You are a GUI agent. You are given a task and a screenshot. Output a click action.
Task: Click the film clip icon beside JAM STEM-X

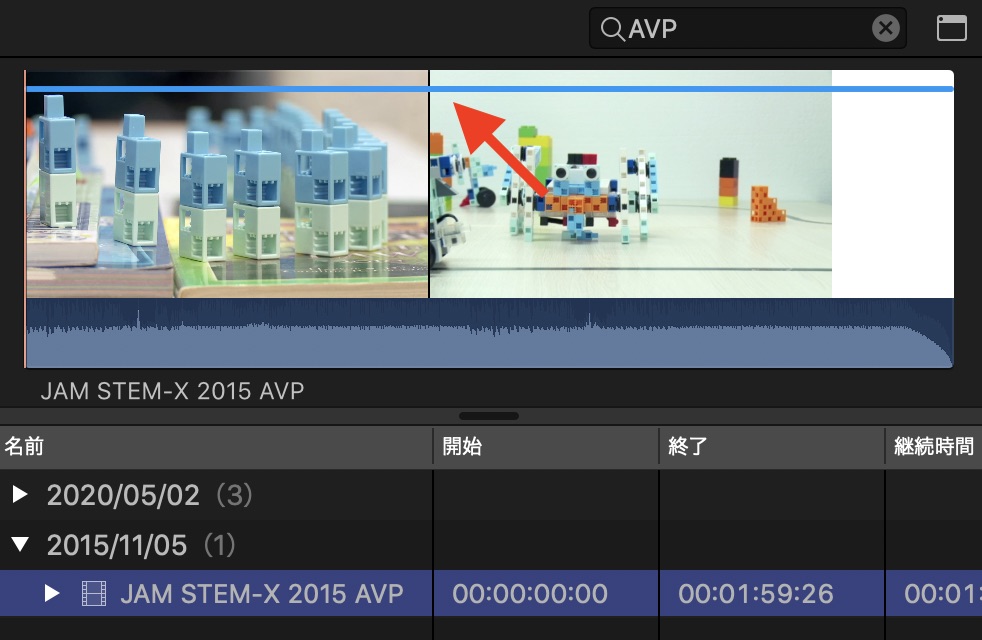[x=94, y=593]
